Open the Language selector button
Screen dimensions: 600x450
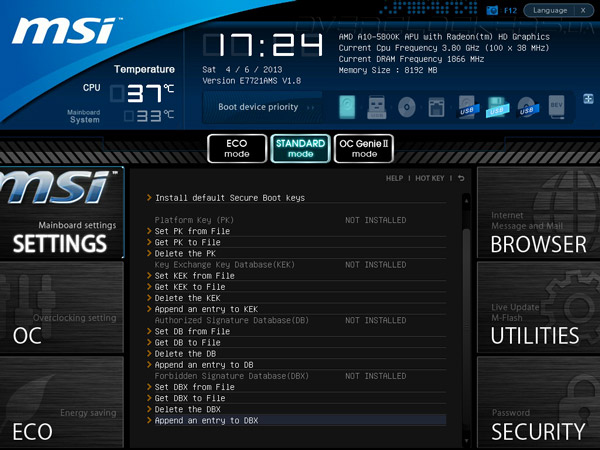(x=550, y=10)
